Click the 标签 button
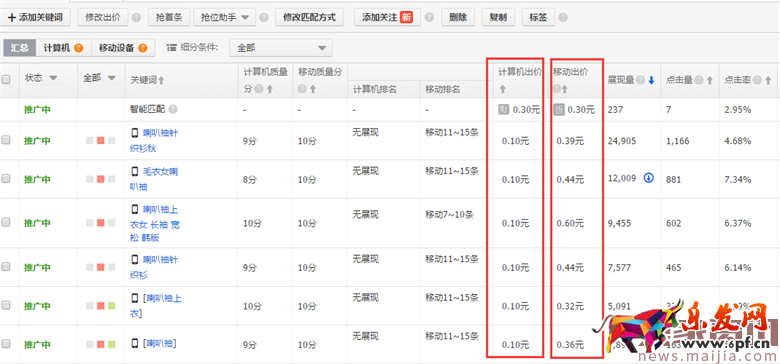Screen dimensions: 780x364 [x=538, y=18]
